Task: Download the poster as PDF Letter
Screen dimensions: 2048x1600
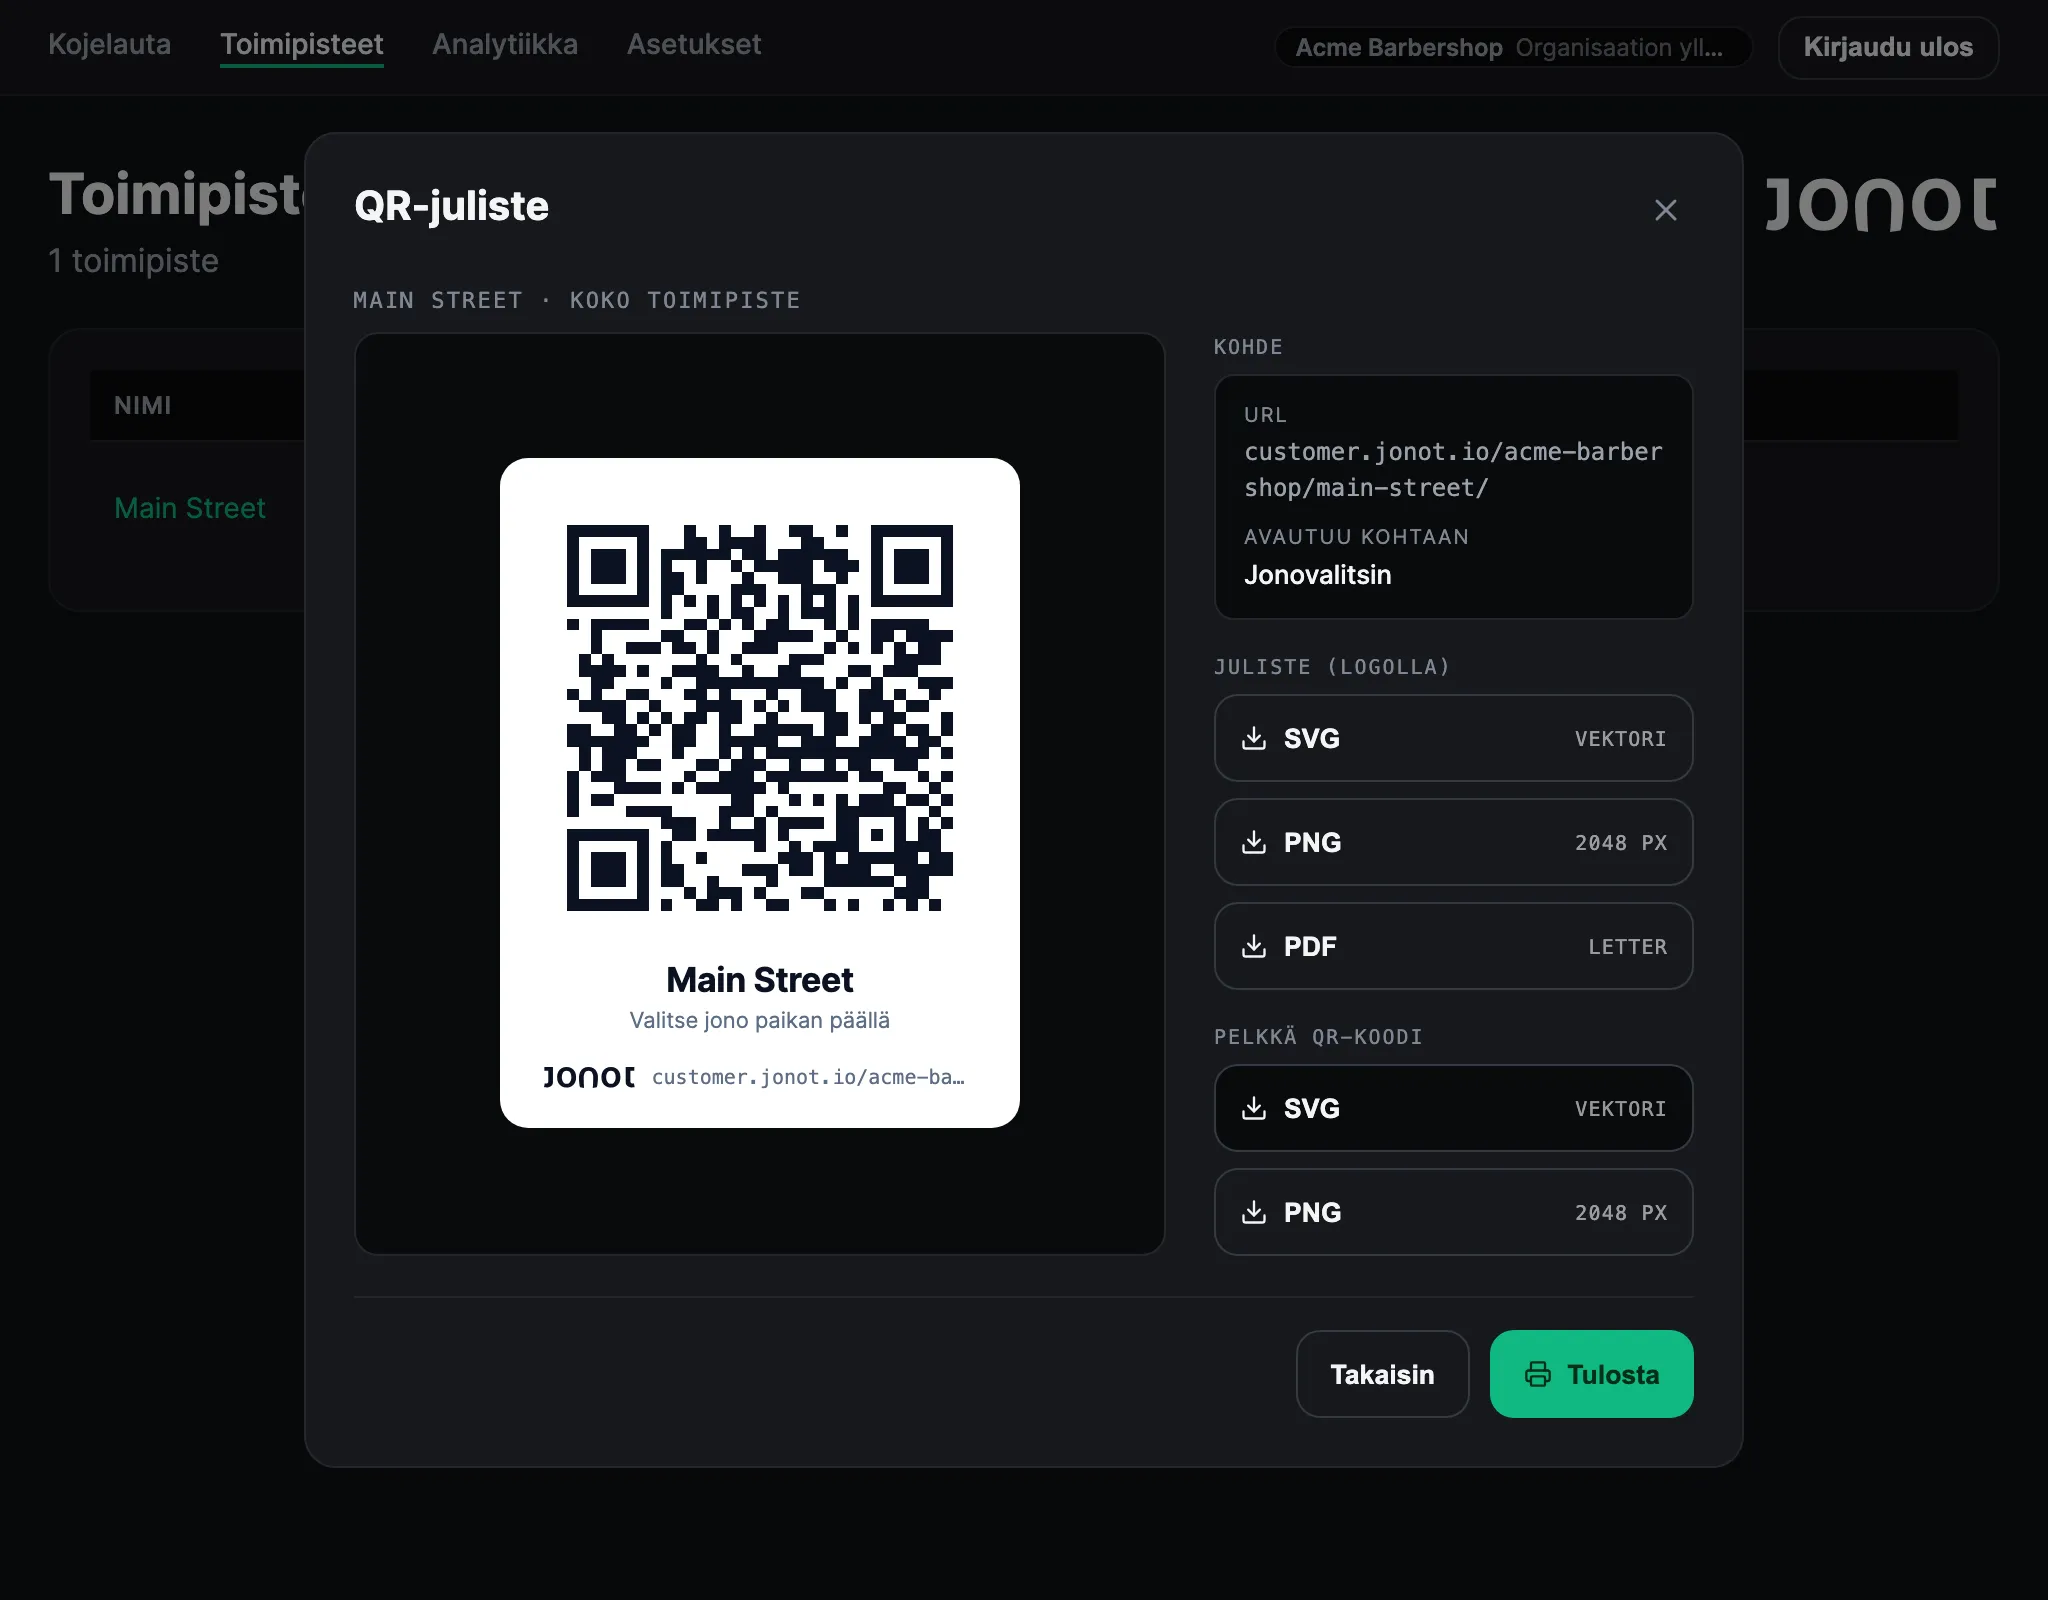Action: pos(1453,946)
